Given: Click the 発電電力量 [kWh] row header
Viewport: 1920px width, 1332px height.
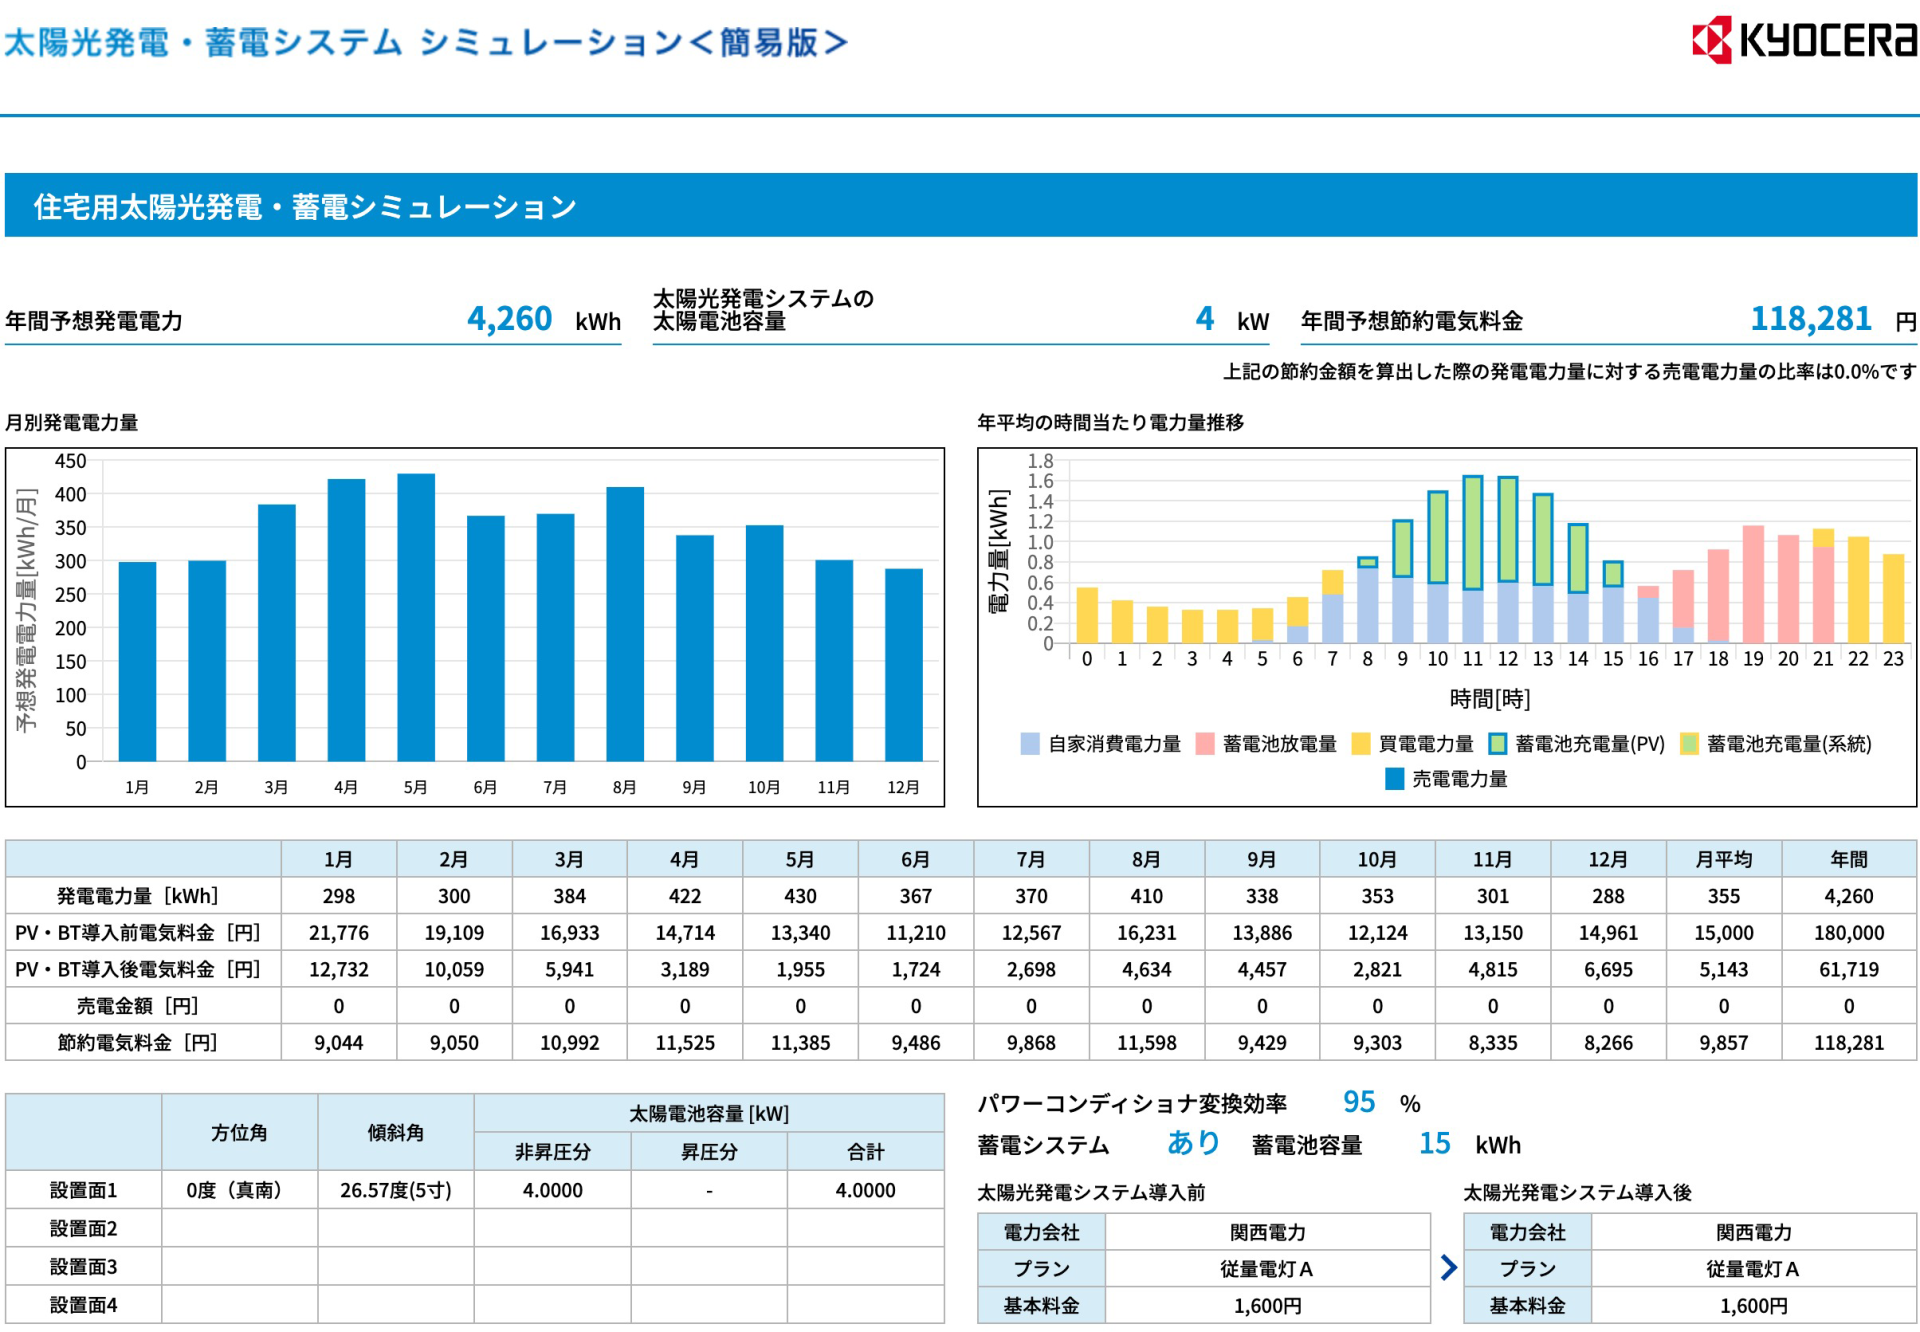Looking at the screenshot, I should (x=143, y=896).
